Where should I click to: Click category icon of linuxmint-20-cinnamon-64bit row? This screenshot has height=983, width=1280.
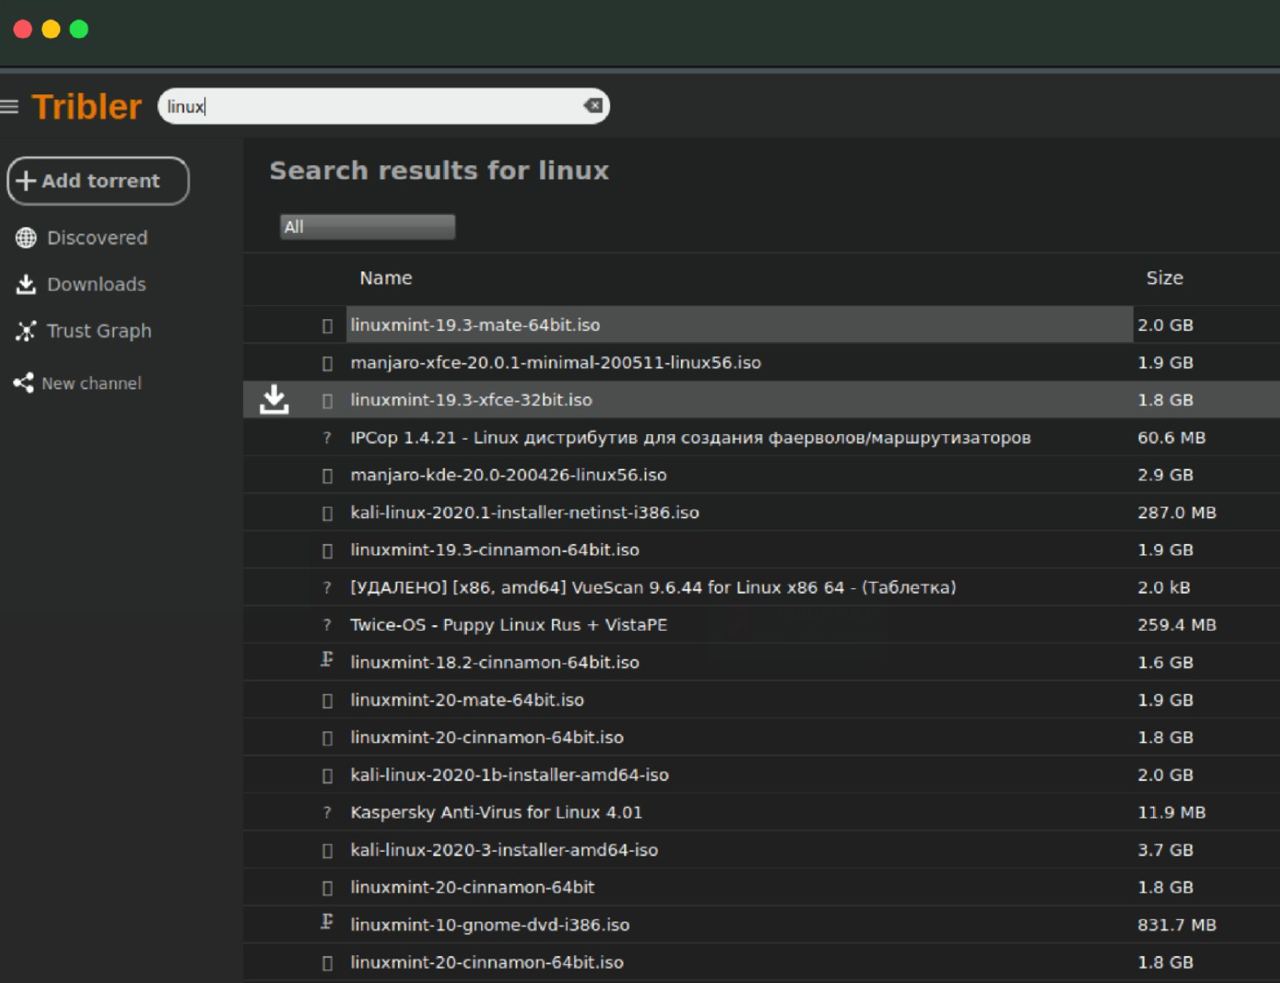[x=327, y=888]
